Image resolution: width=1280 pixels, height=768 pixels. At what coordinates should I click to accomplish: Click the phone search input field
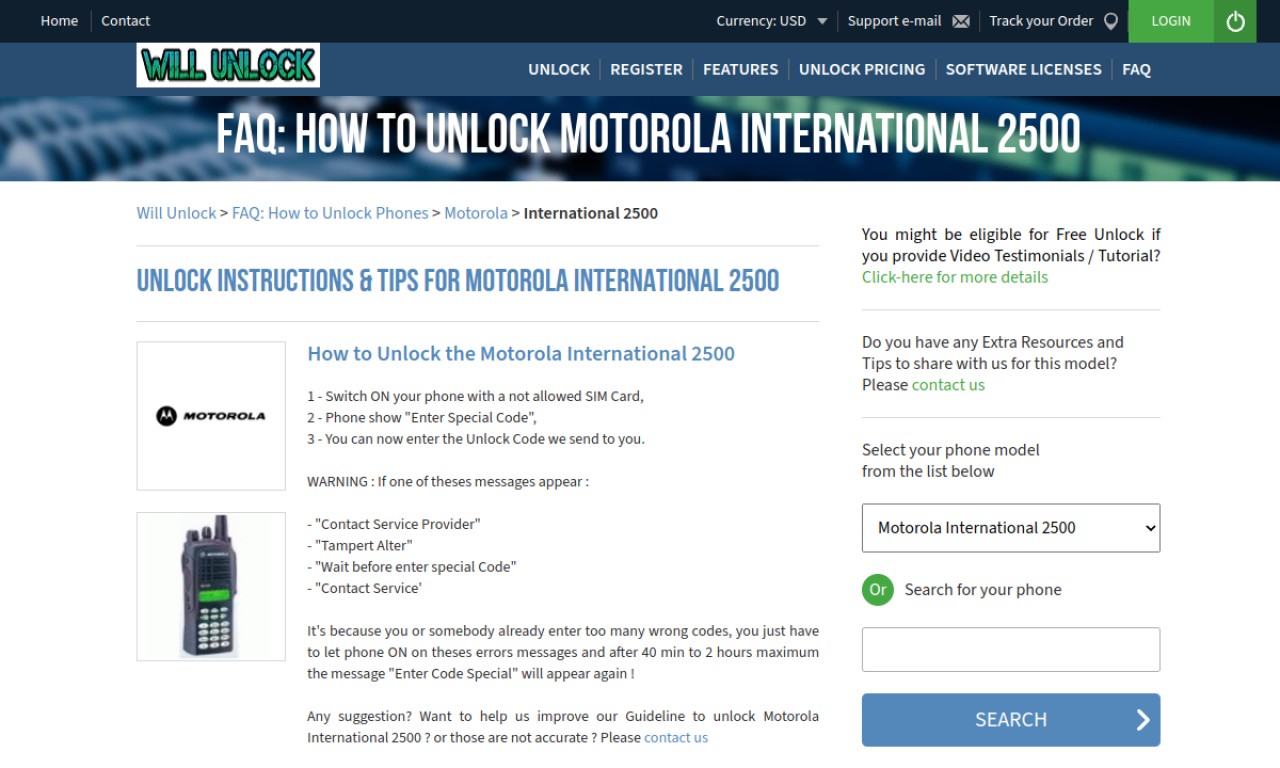(x=1011, y=650)
